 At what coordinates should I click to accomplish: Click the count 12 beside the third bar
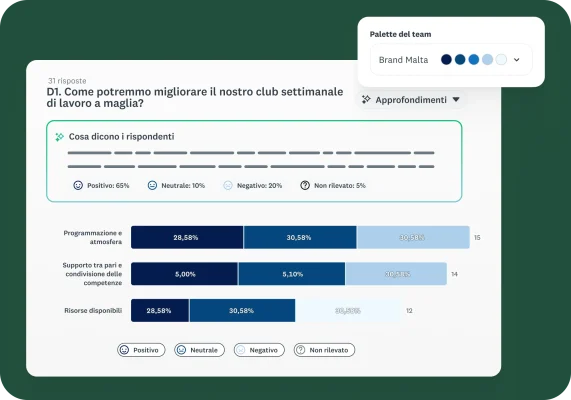click(x=409, y=311)
